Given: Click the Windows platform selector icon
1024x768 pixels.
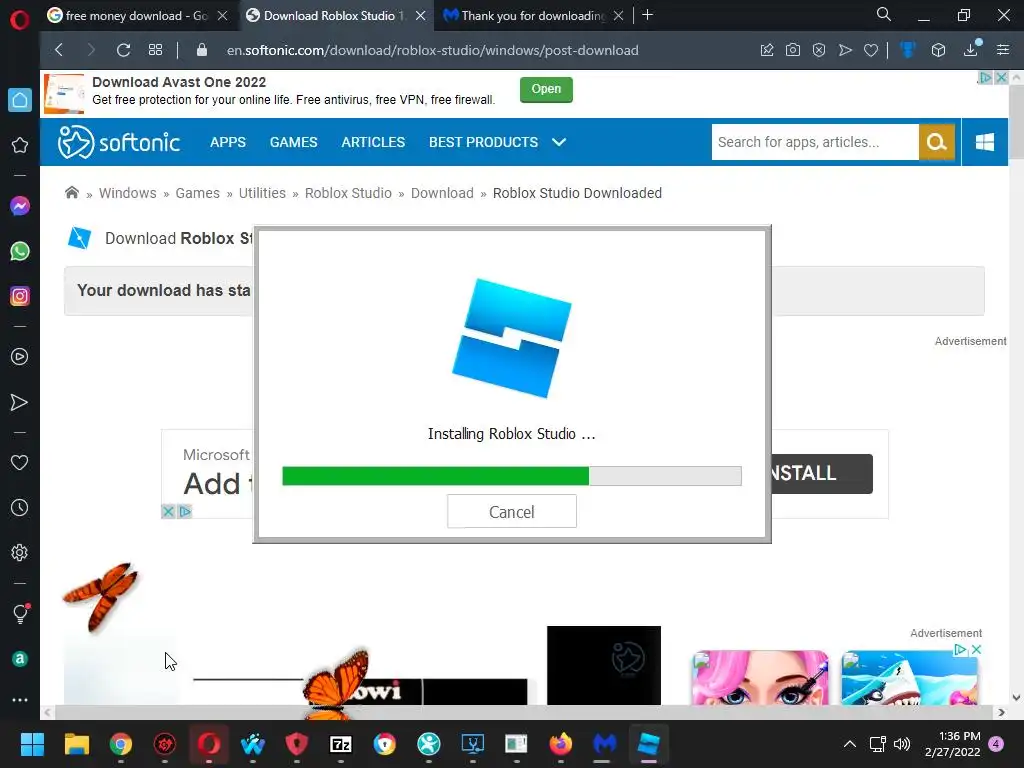Looking at the screenshot, I should point(984,142).
